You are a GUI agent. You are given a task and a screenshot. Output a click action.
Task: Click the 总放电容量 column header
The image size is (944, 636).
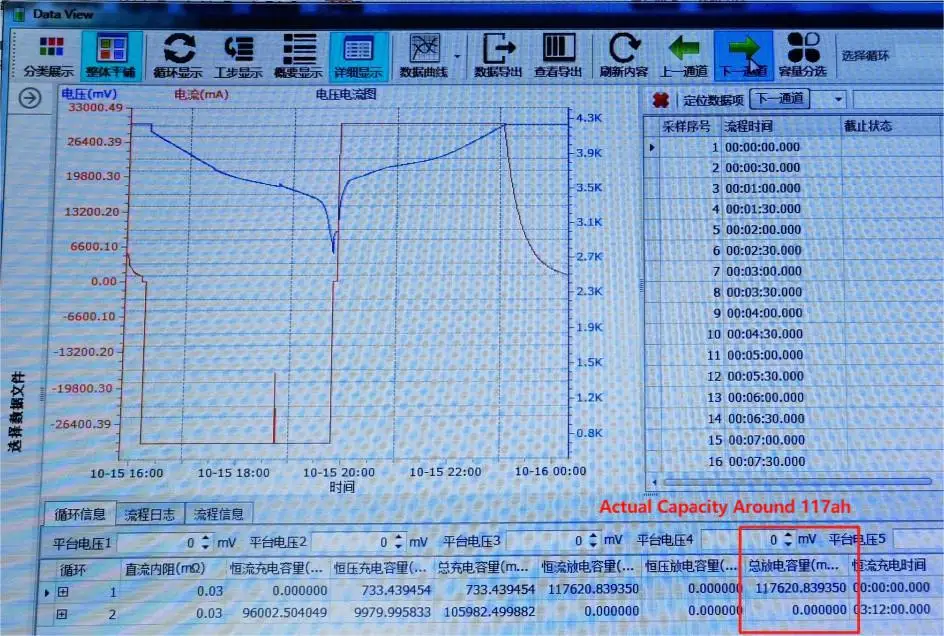coord(794,566)
